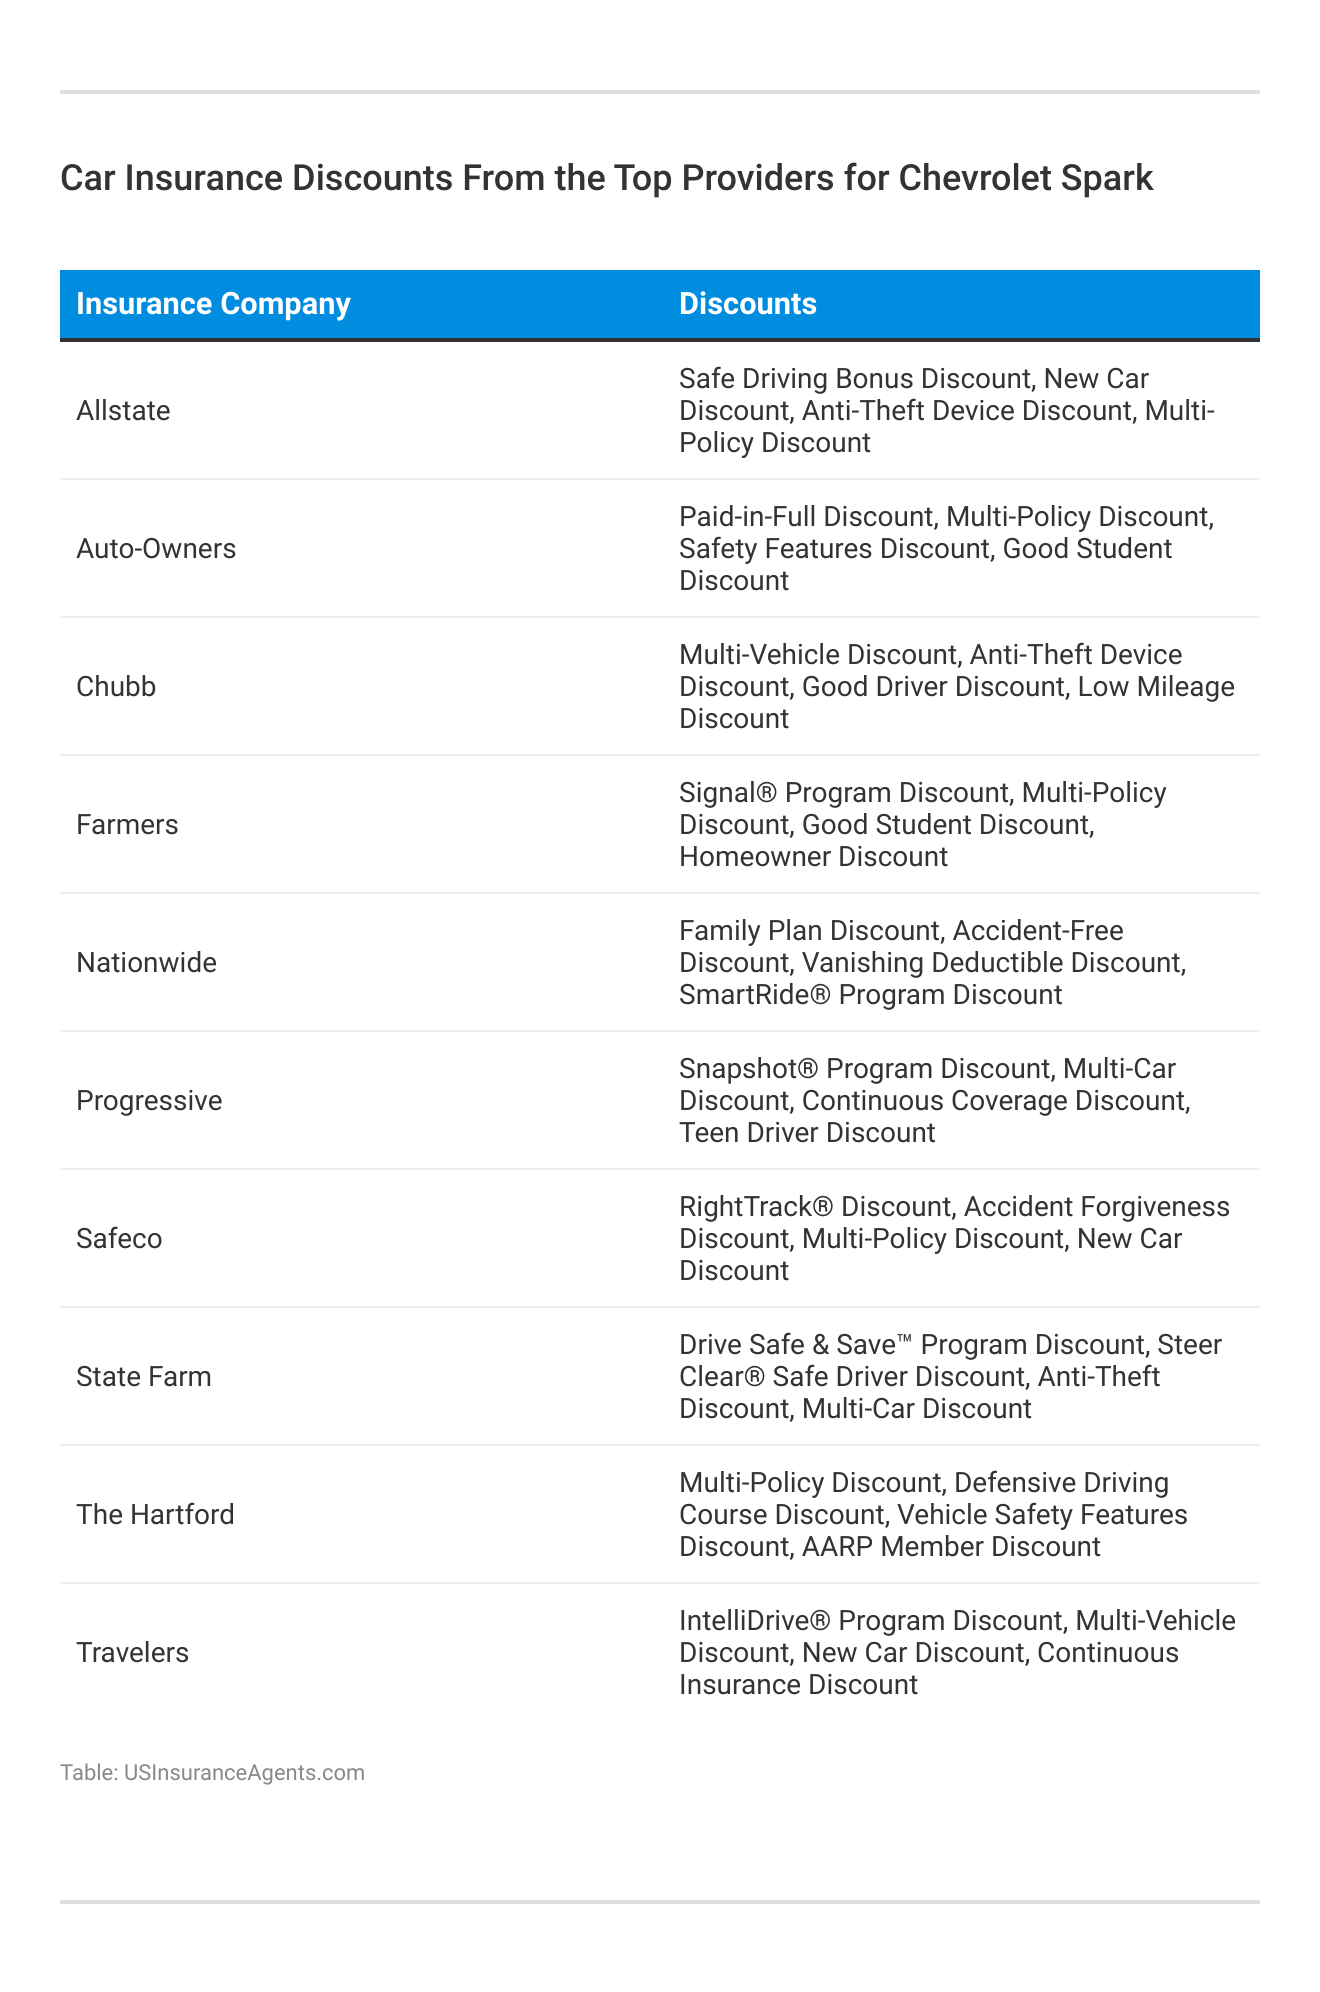The image size is (1320, 1992).
Task: Click The Hartford company name
Action: (155, 1515)
